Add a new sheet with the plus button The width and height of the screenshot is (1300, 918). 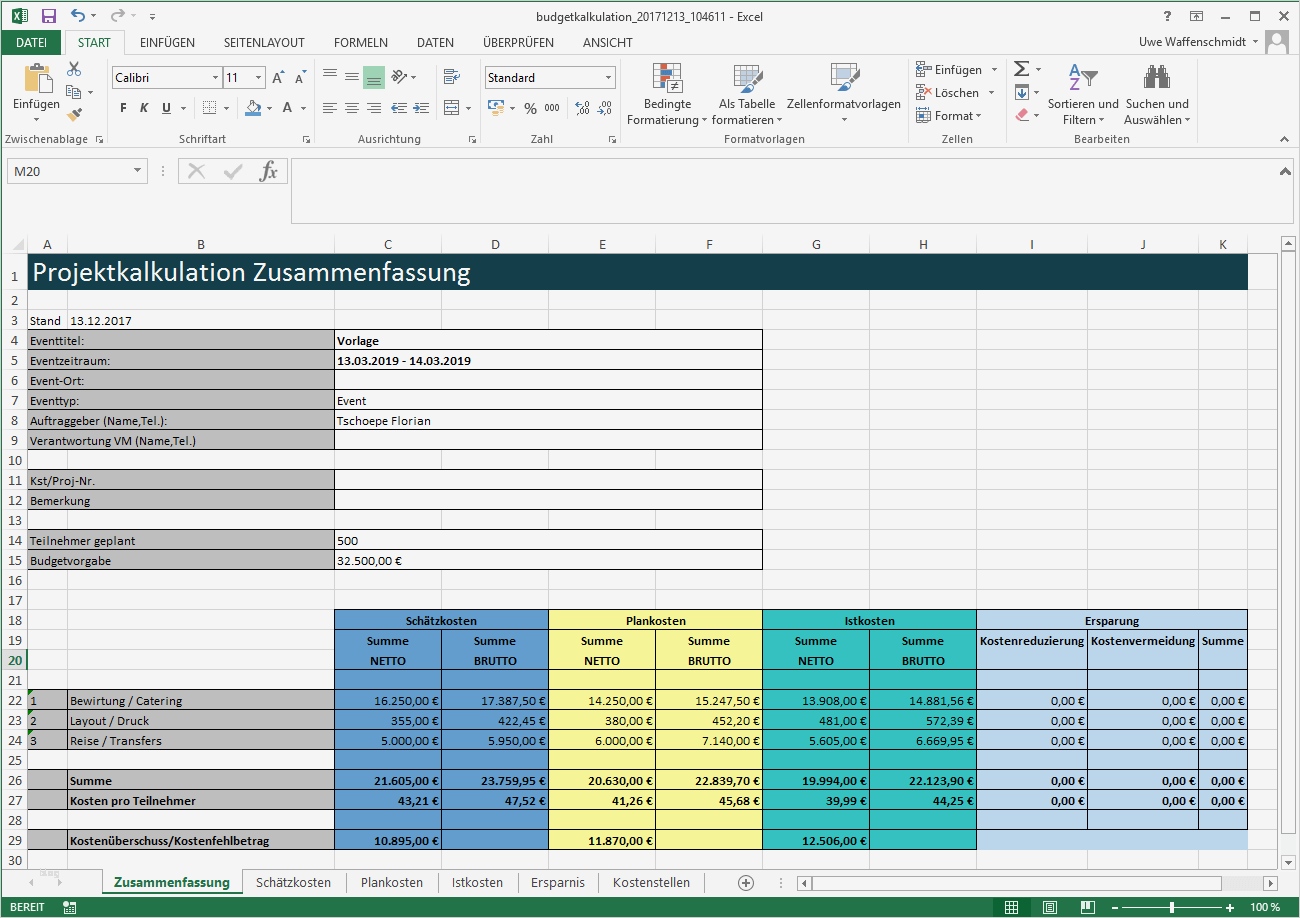746,882
